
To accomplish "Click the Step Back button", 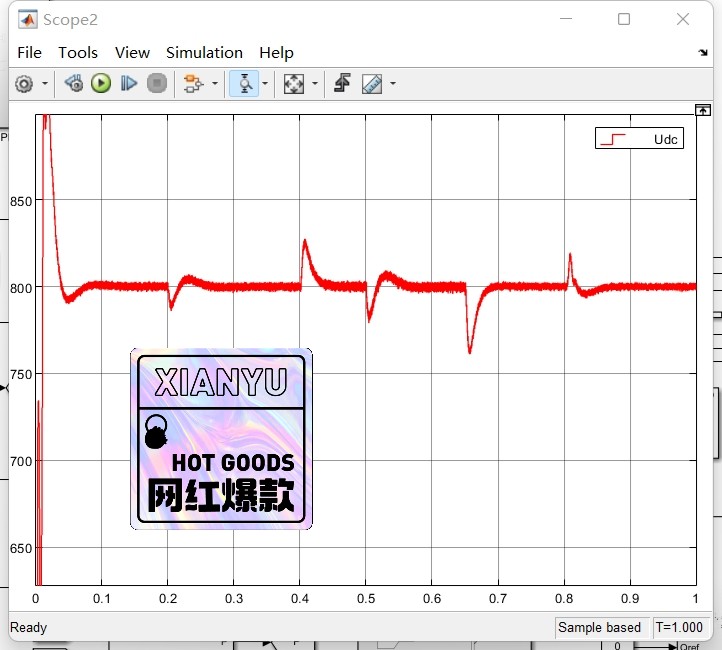I will pos(74,83).
